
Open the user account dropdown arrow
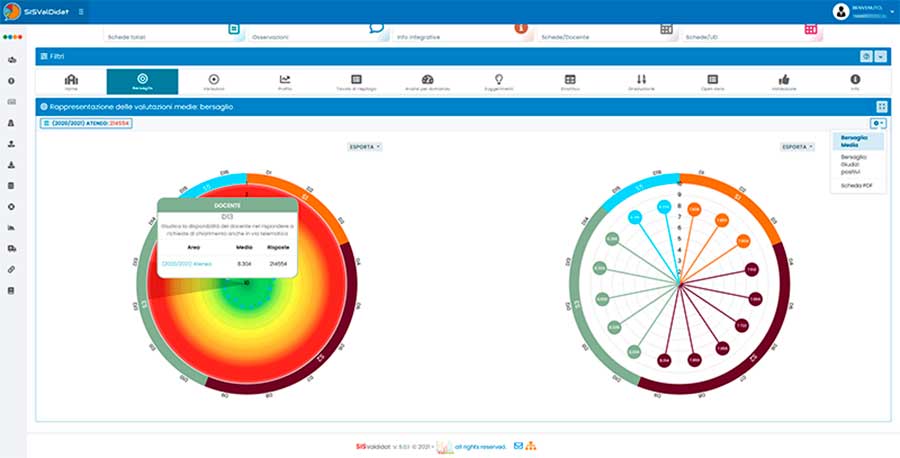click(x=892, y=11)
